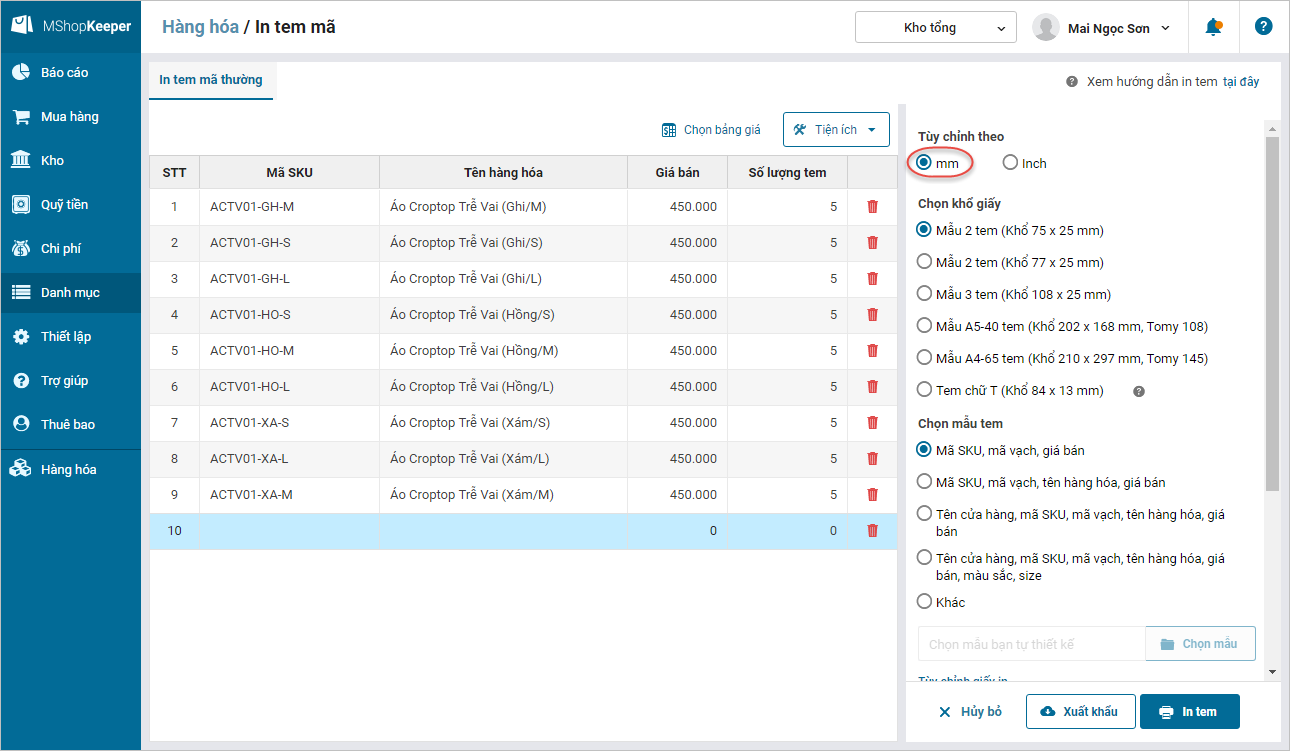1290x751 pixels.
Task: Select the Khác label template option
Action: [x=925, y=602]
